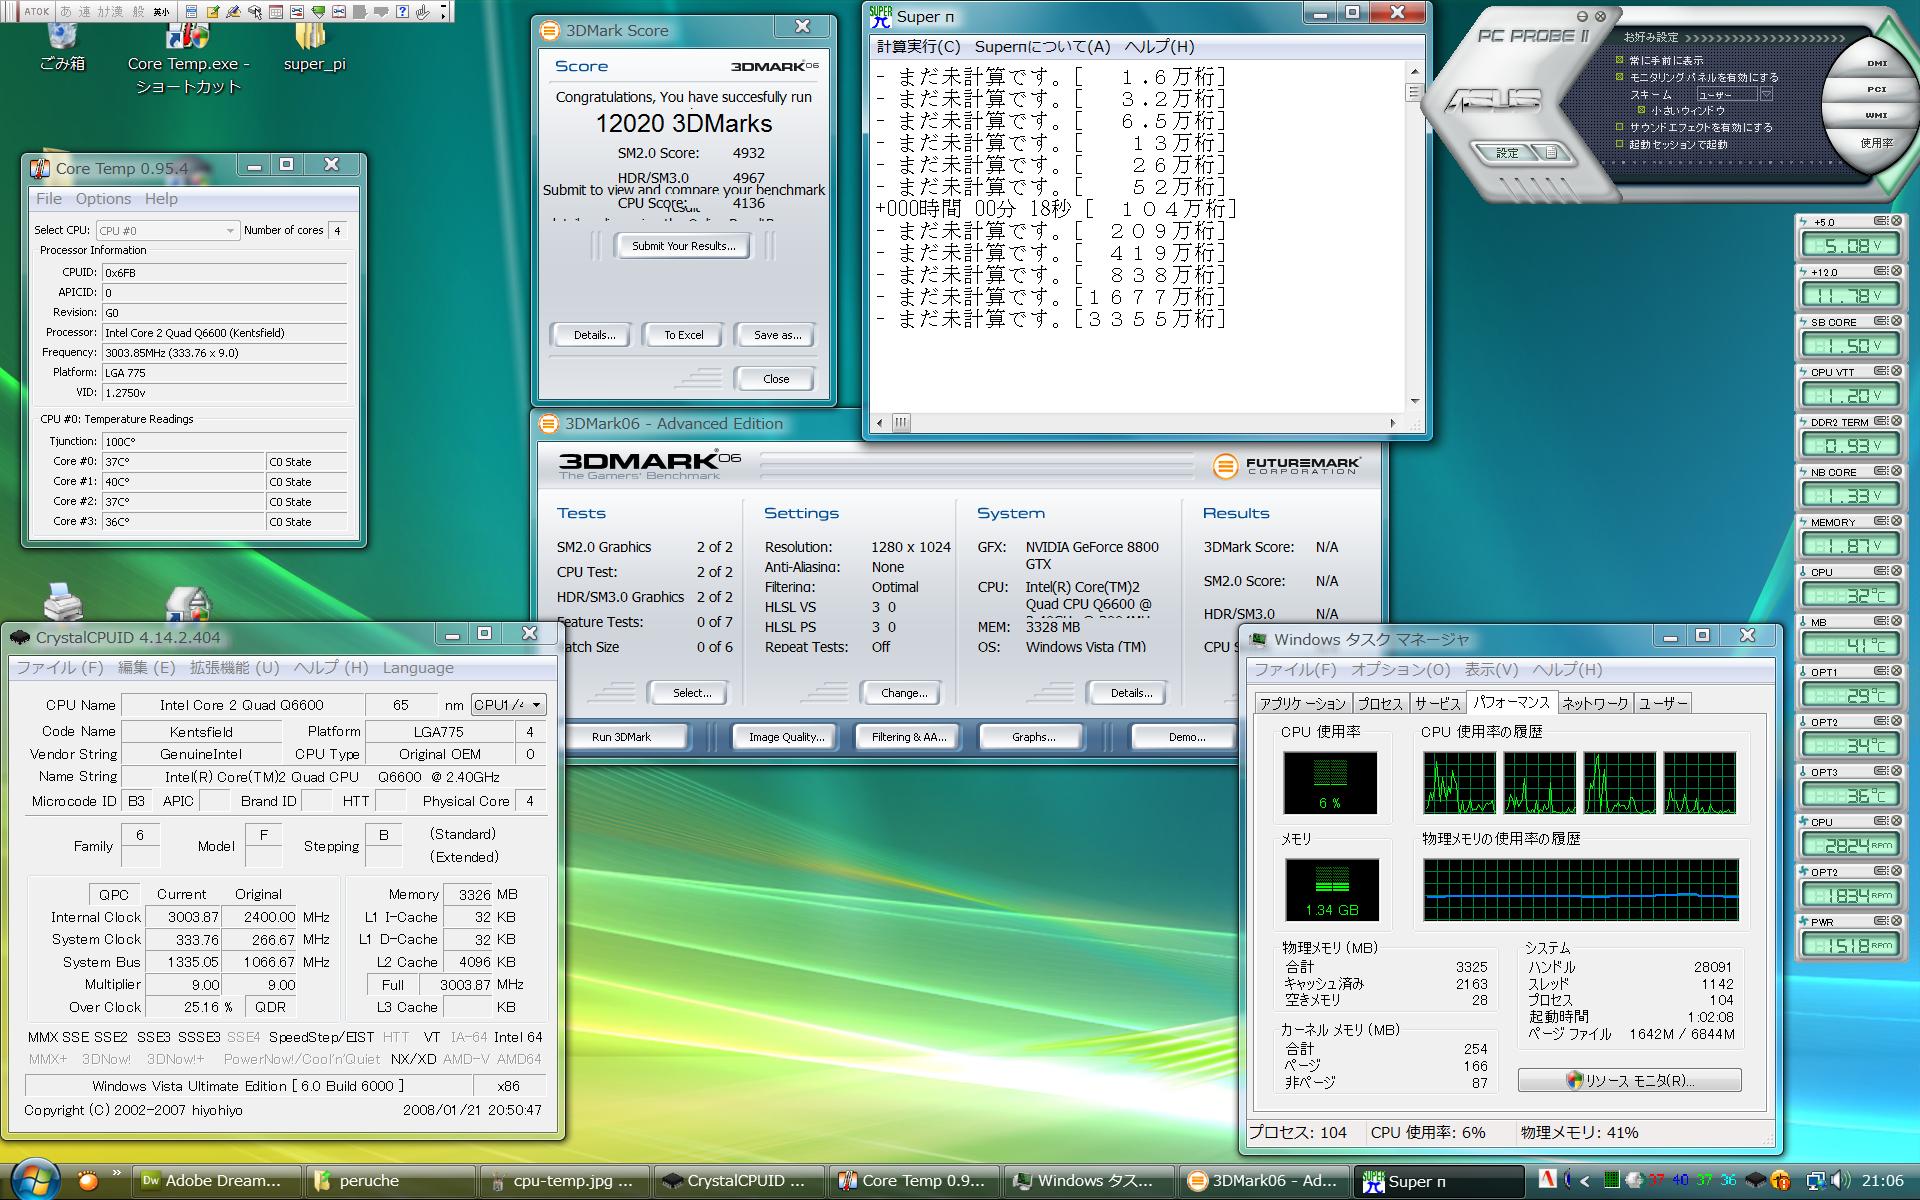Image resolution: width=1920 pixels, height=1200 pixels.
Task: Switch to the ネットワーク tab in Task Manager
Action: click(x=1595, y=703)
